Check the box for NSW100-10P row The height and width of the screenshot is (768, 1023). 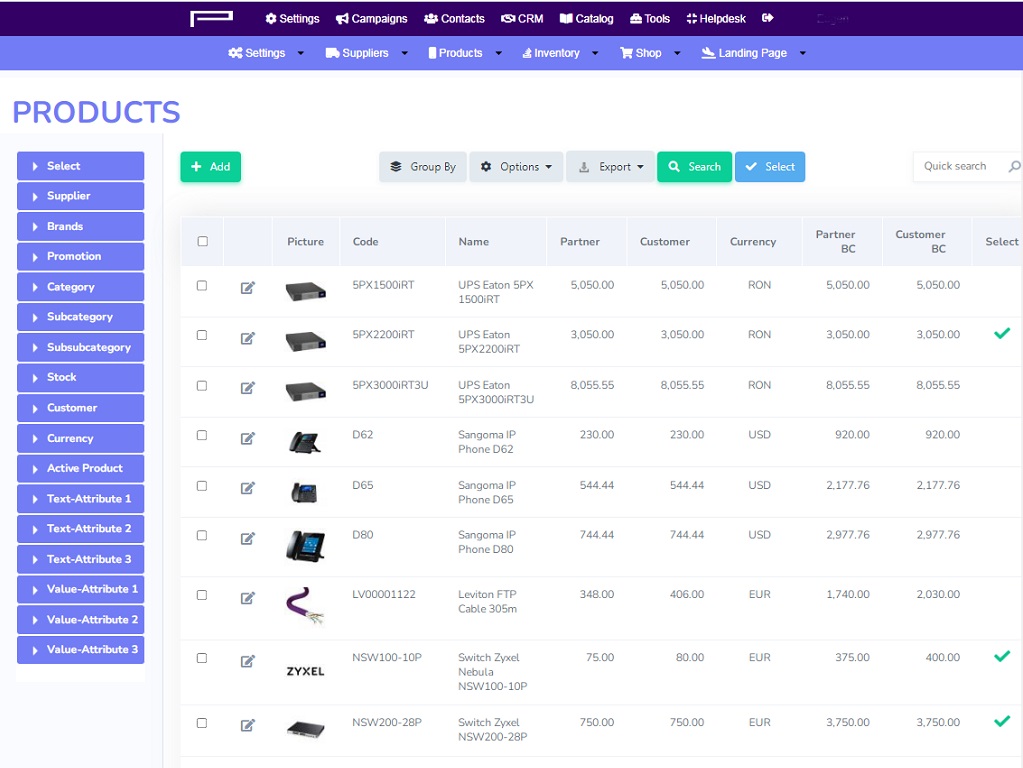(x=202, y=658)
